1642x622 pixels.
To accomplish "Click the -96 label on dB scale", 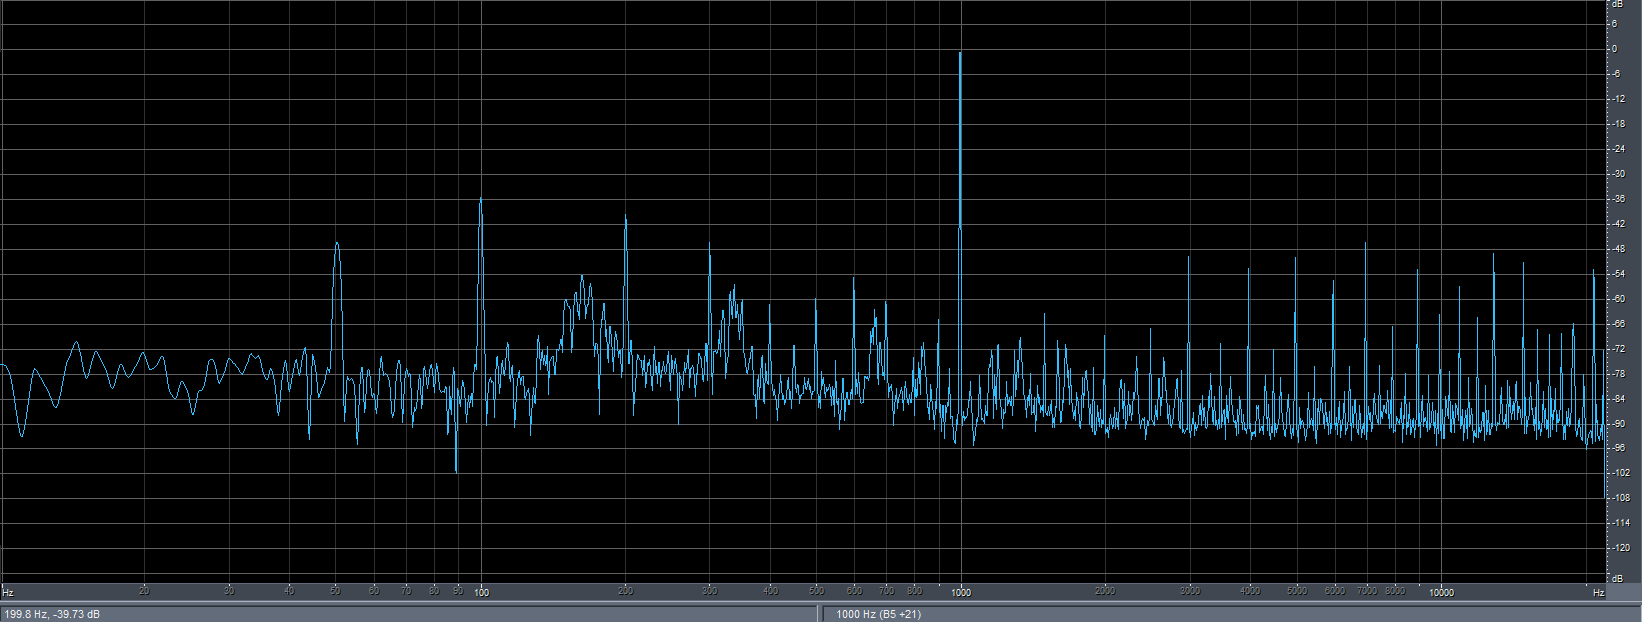I will [1617, 448].
